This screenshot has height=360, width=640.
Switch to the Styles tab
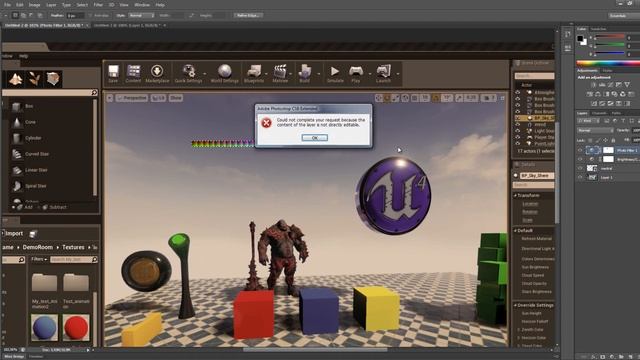607,71
